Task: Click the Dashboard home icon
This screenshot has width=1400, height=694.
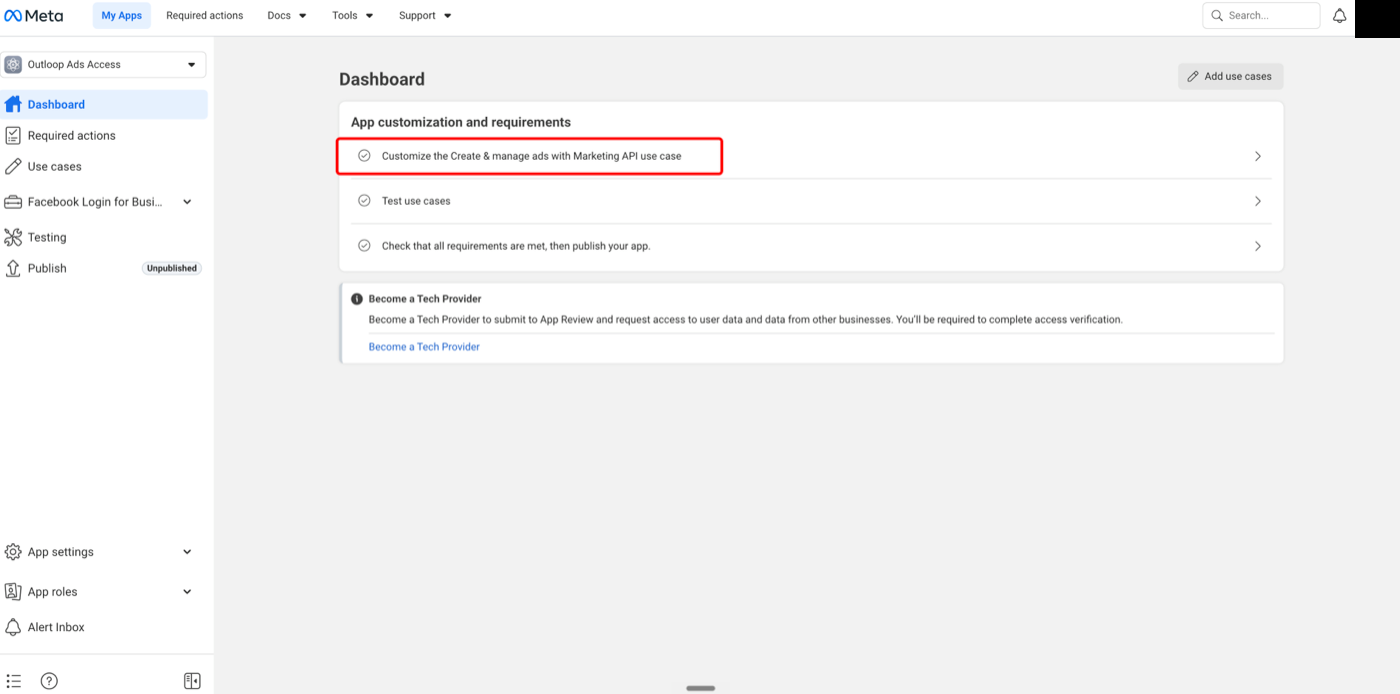Action: click(13, 104)
